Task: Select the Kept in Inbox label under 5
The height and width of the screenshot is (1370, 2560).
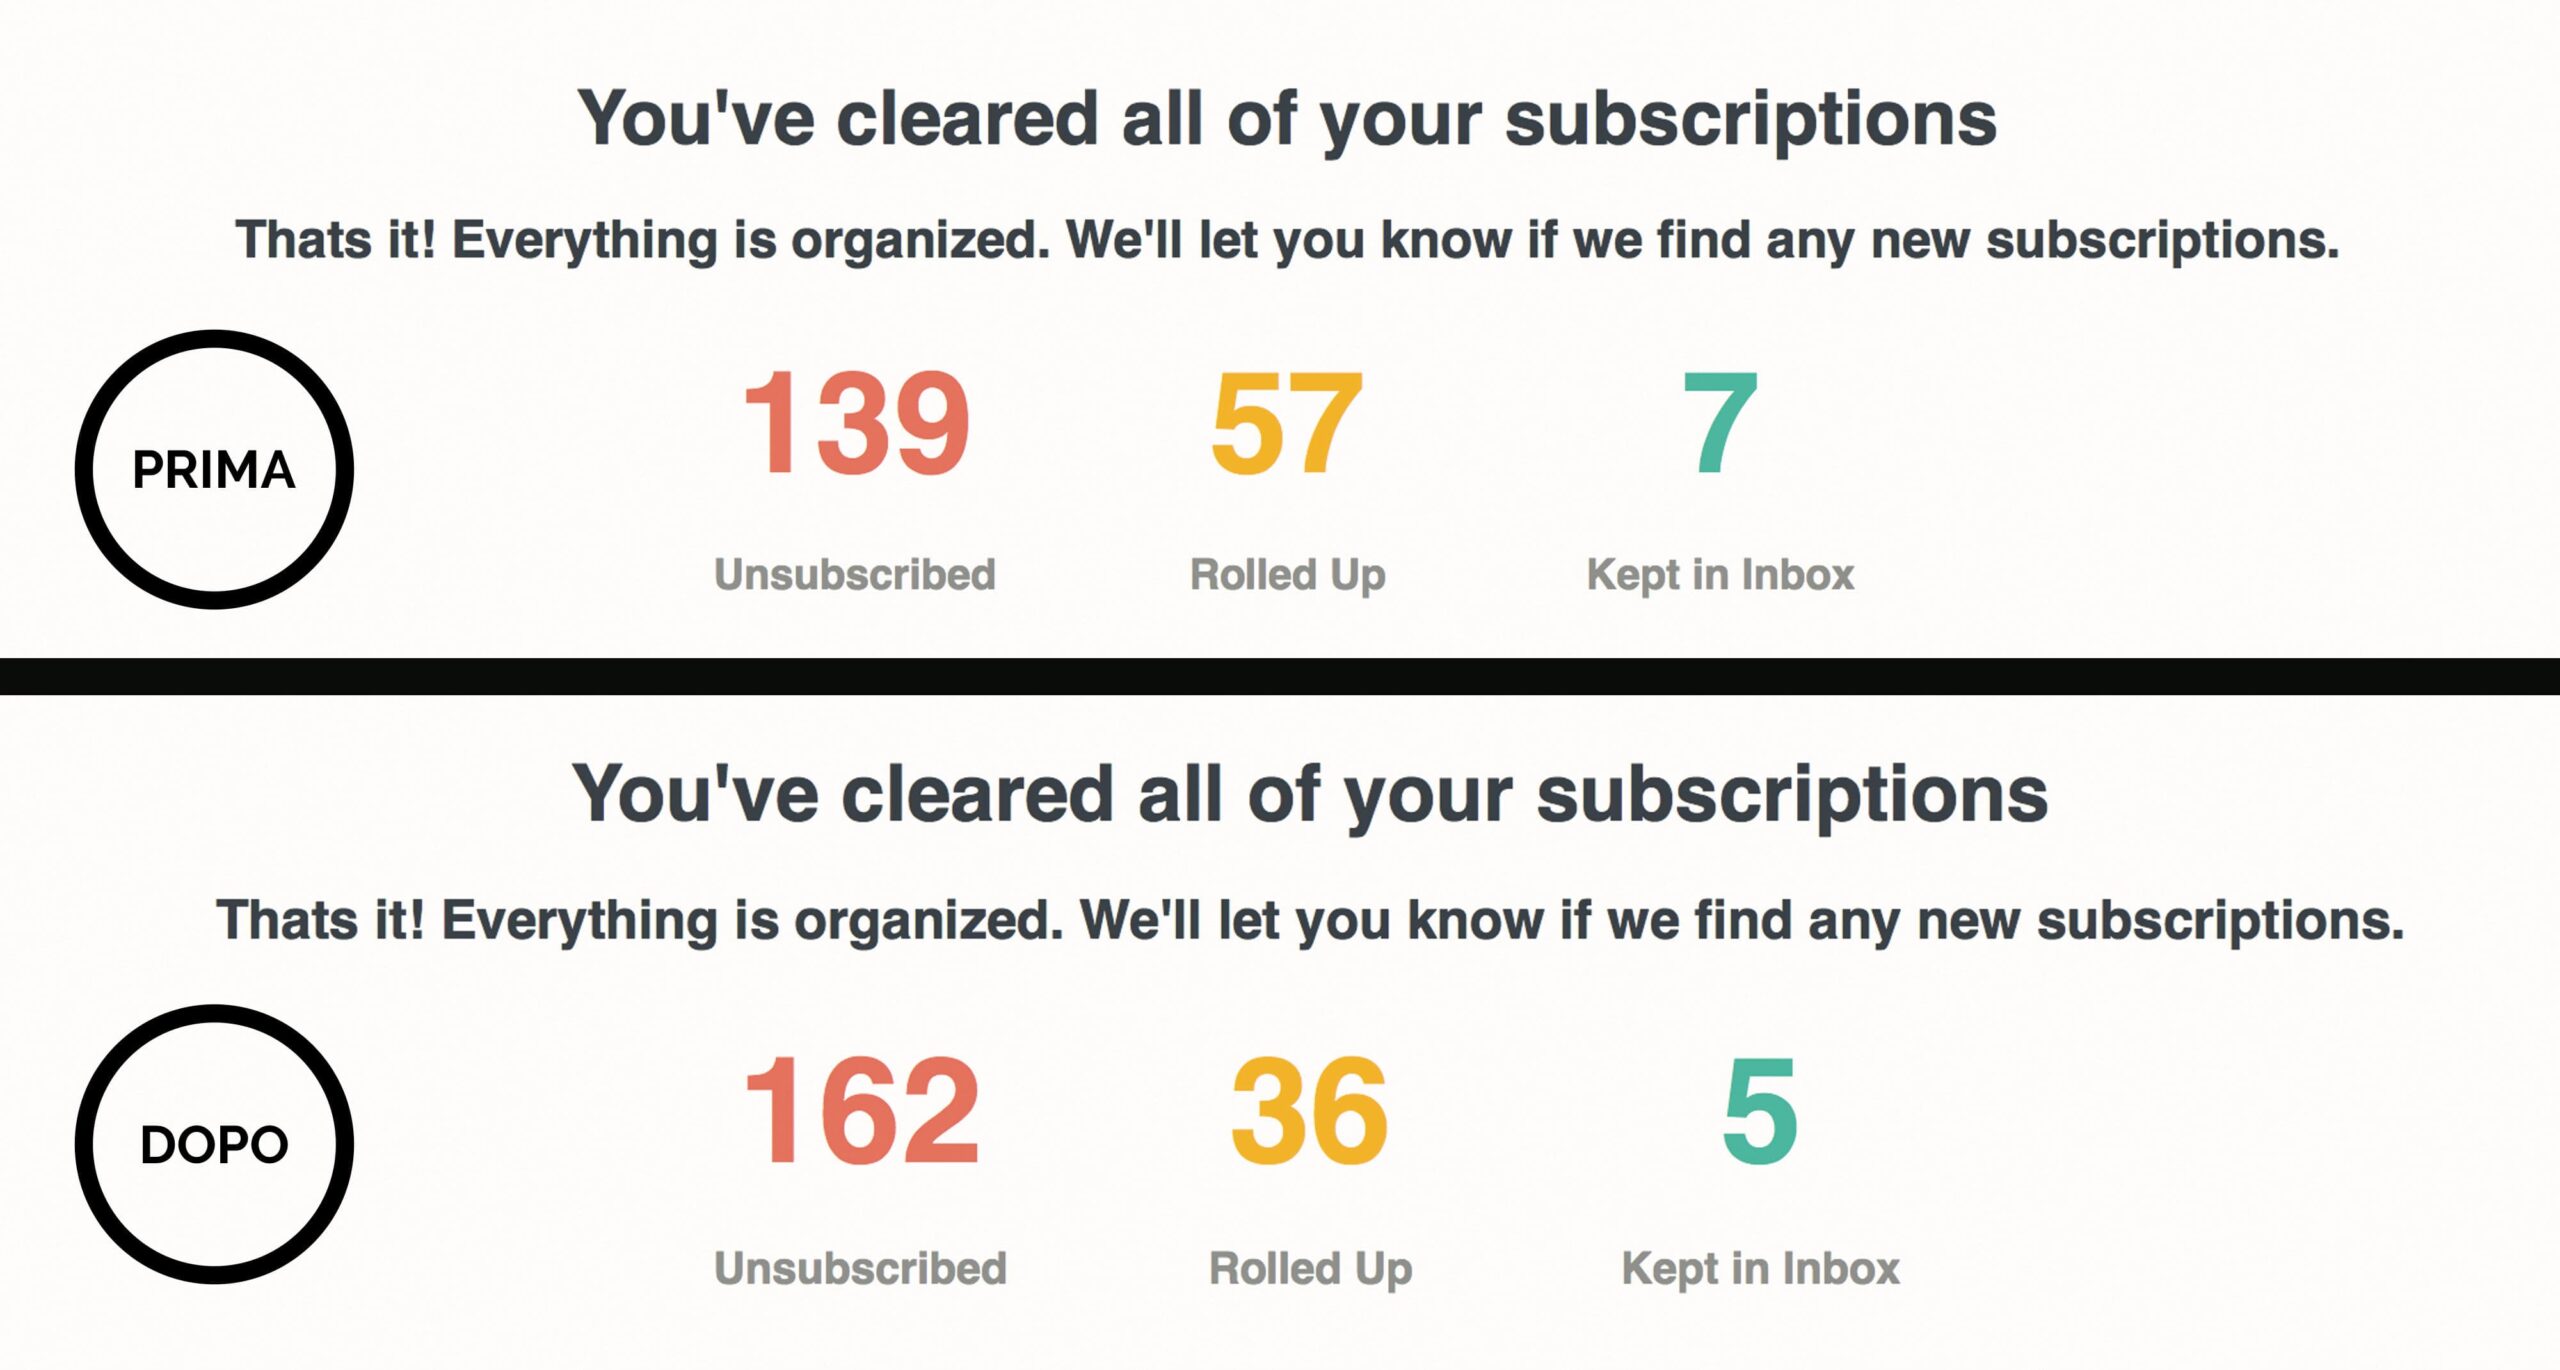Action: tap(1760, 1268)
